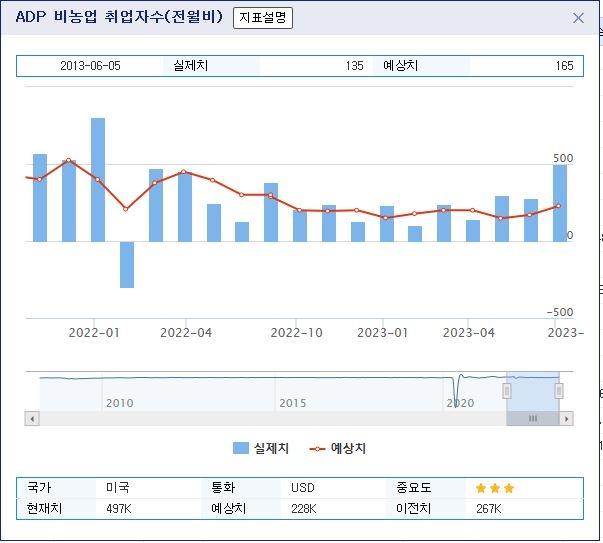Select the right range handle in navigator
The image size is (603, 543).
[559, 391]
